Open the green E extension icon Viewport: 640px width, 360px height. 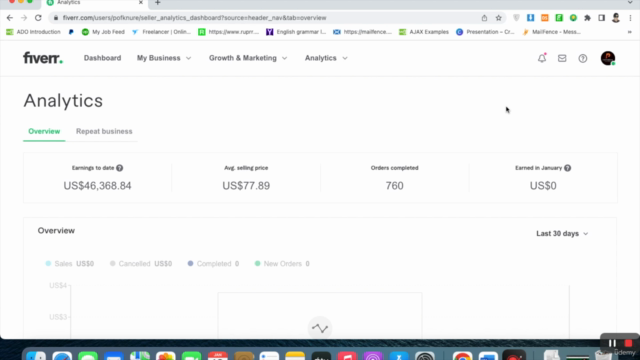[x=559, y=18]
